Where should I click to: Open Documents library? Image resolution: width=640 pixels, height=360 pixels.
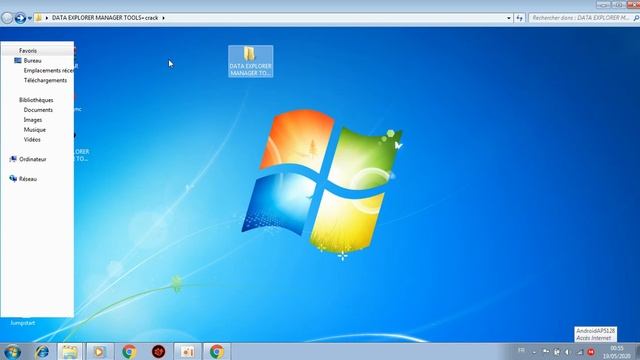38,110
